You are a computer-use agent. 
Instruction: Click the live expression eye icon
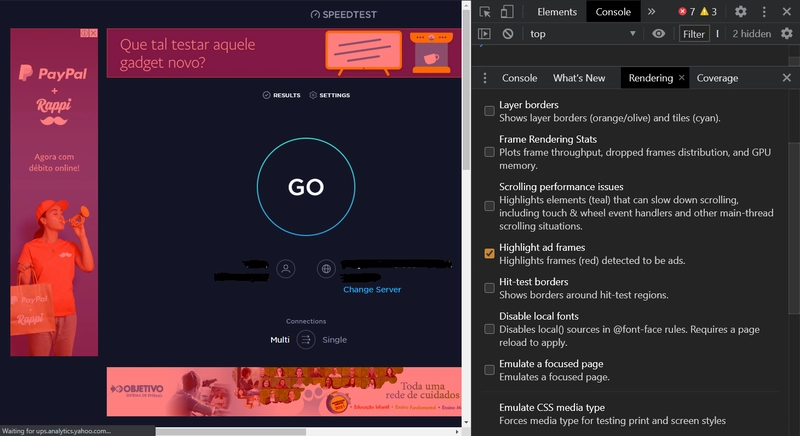658,34
